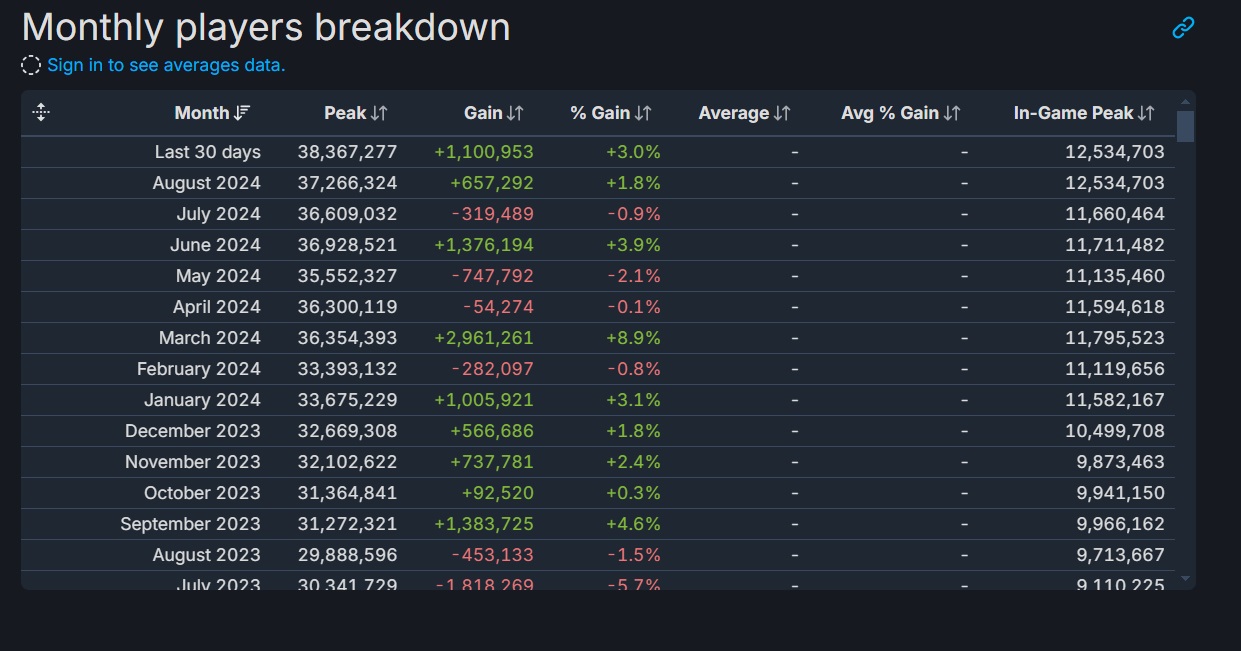Click in-game peak 9,713,667
This screenshot has height=651, width=1241.
pos(1121,555)
